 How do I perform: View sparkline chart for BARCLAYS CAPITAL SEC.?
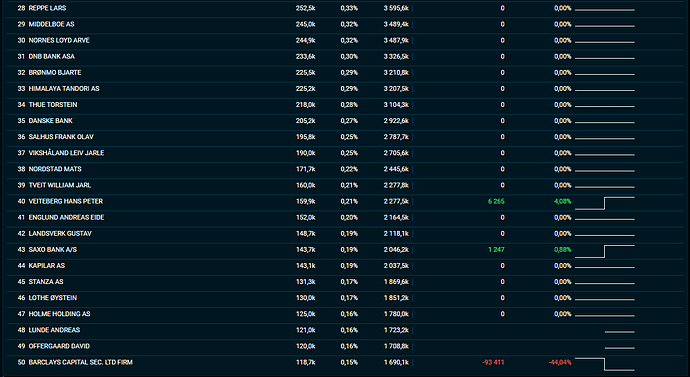605,364
